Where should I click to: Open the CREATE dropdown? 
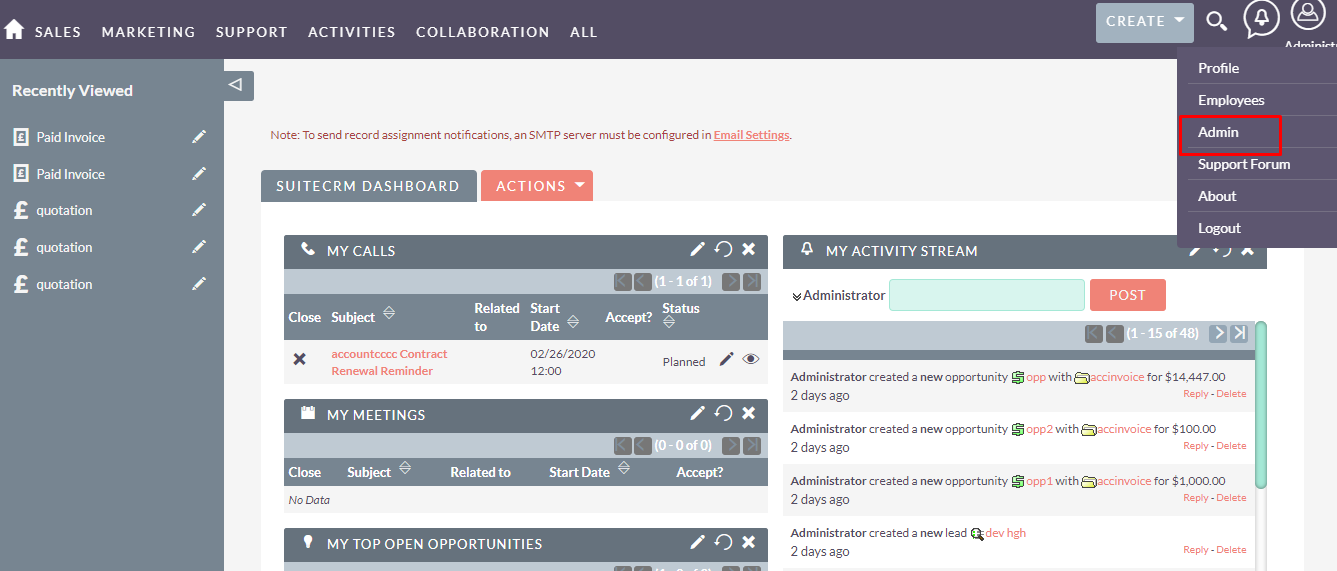click(x=1145, y=22)
